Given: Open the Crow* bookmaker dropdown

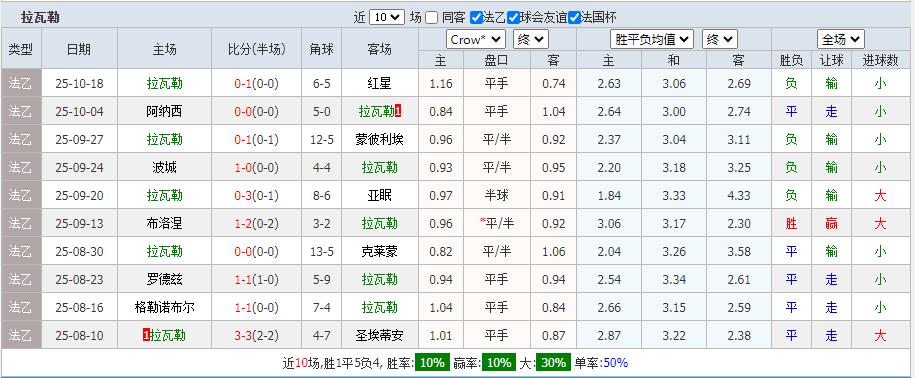Looking at the screenshot, I should [x=476, y=40].
